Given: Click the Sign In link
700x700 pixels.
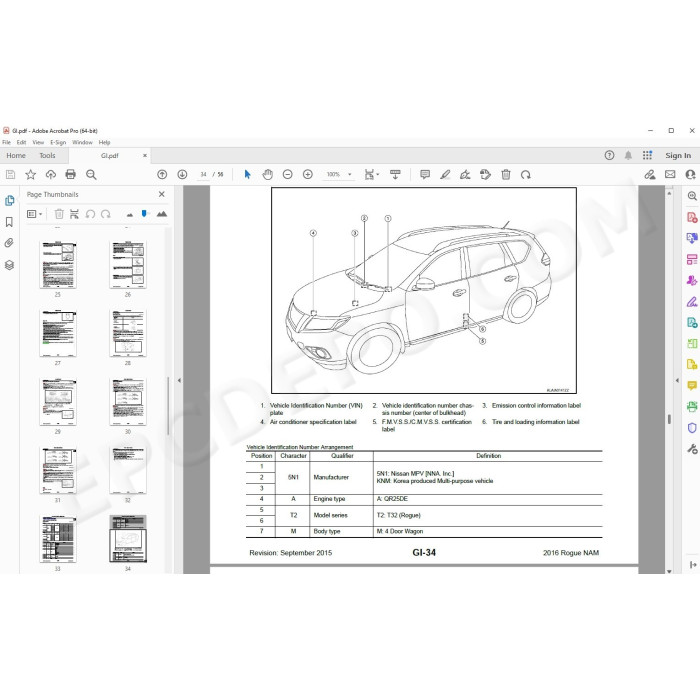Looking at the screenshot, I should (678, 155).
